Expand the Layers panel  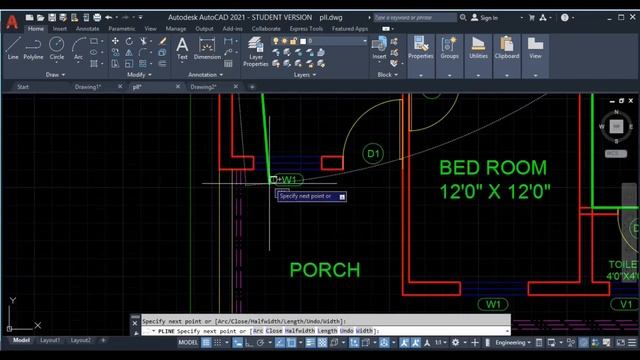304,75
